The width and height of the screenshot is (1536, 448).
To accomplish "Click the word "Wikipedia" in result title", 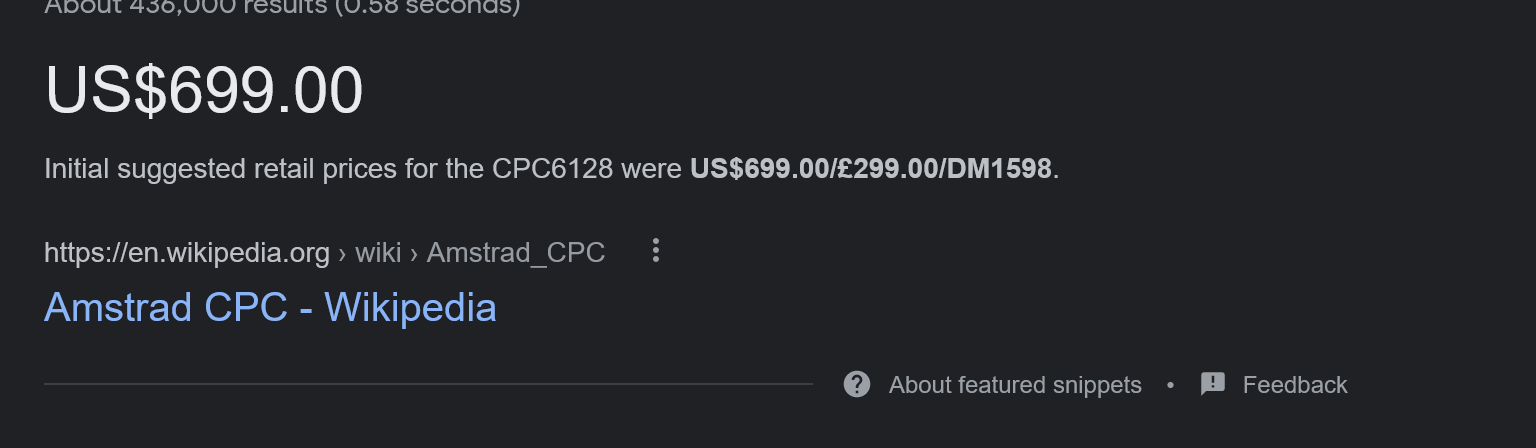I will (410, 307).
